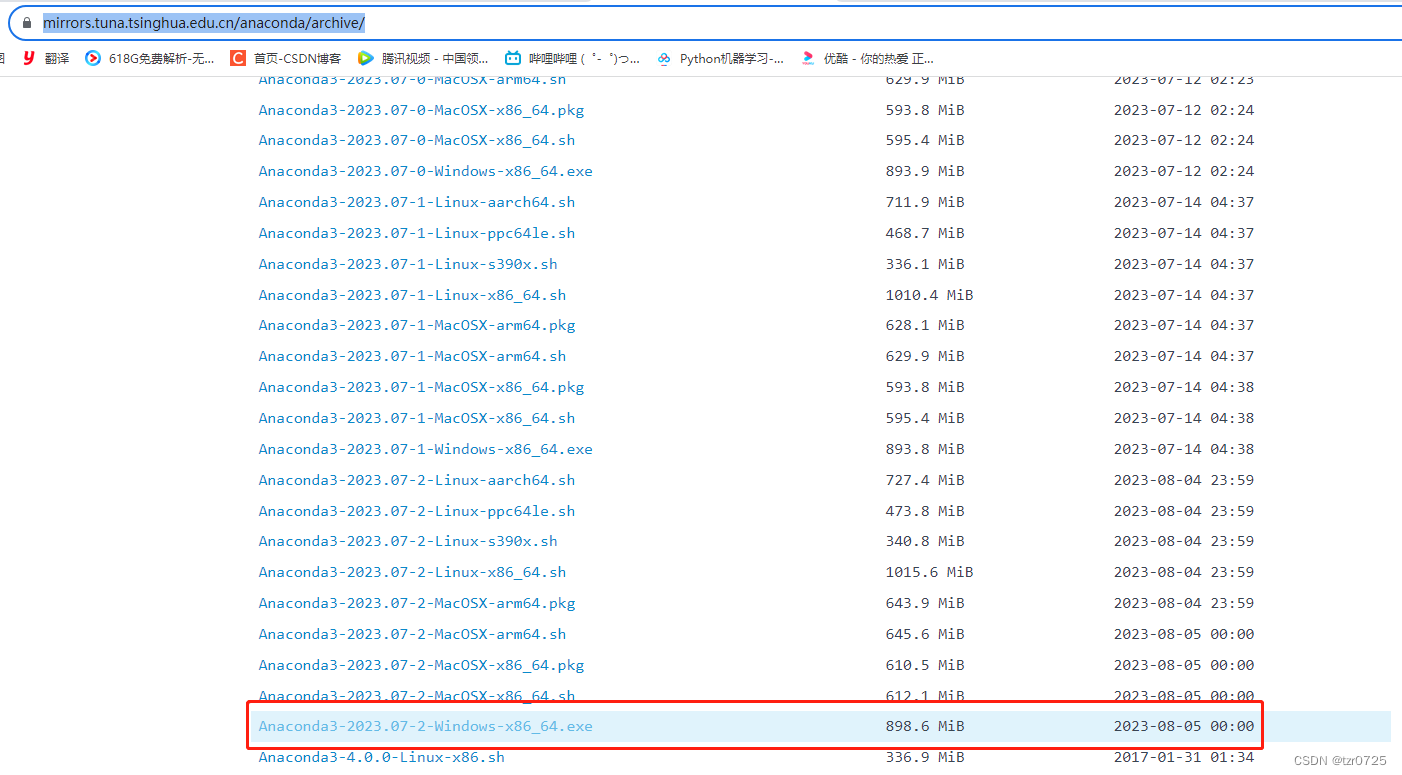Click the 893.9 MiB size value
Screen dimensions: 1402x775
(x=925, y=171)
